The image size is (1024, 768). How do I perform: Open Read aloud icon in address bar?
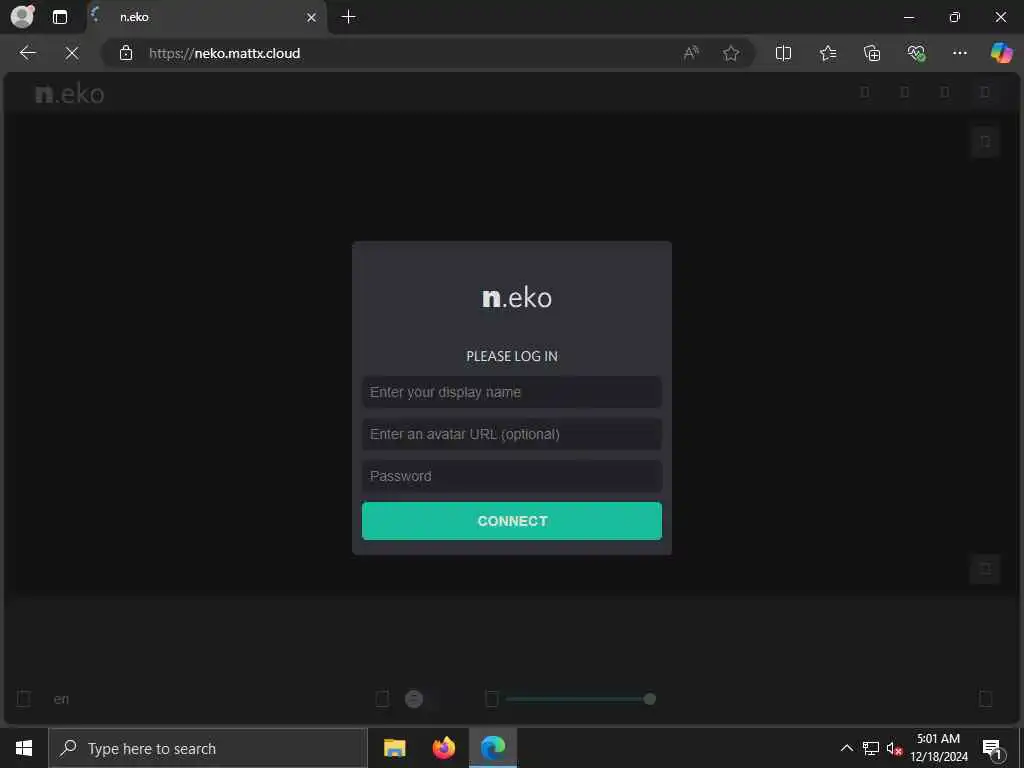[691, 53]
